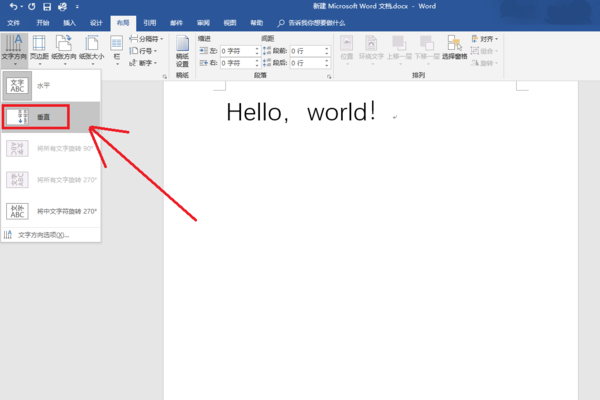Click the 文字方向 (Text Direction) ribbon icon
This screenshot has height=400, width=600.
pos(14,50)
